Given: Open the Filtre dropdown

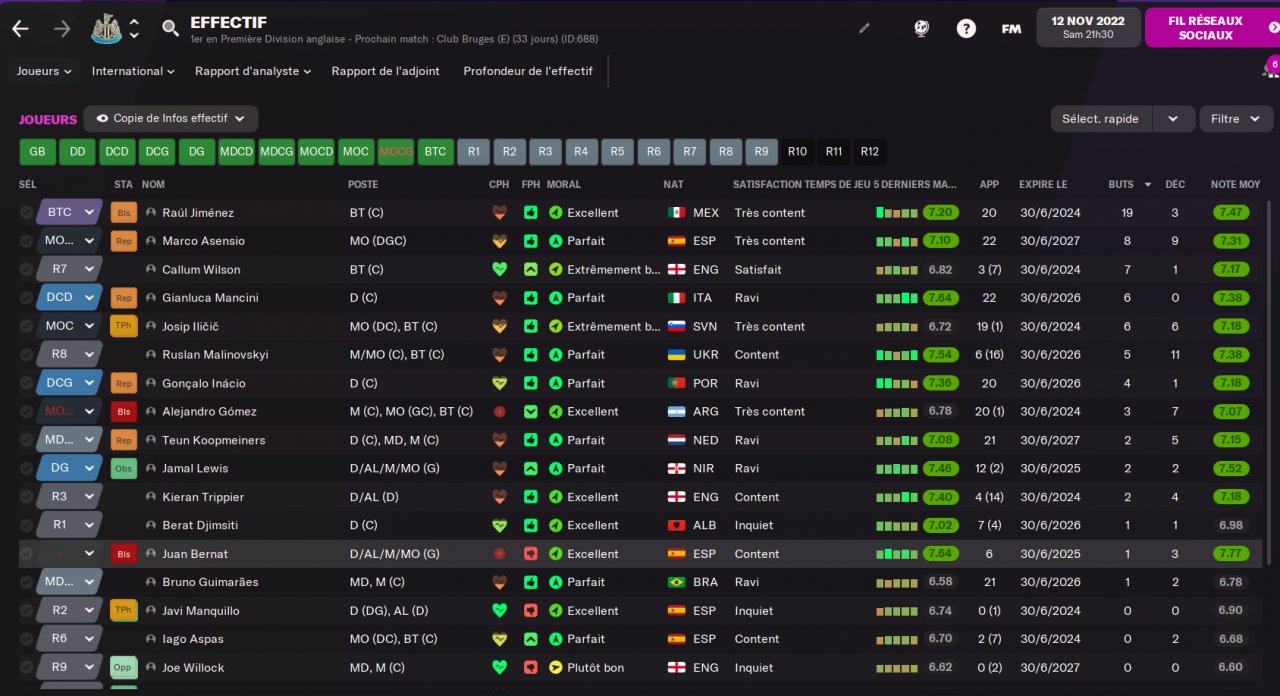Looking at the screenshot, I should 1236,118.
